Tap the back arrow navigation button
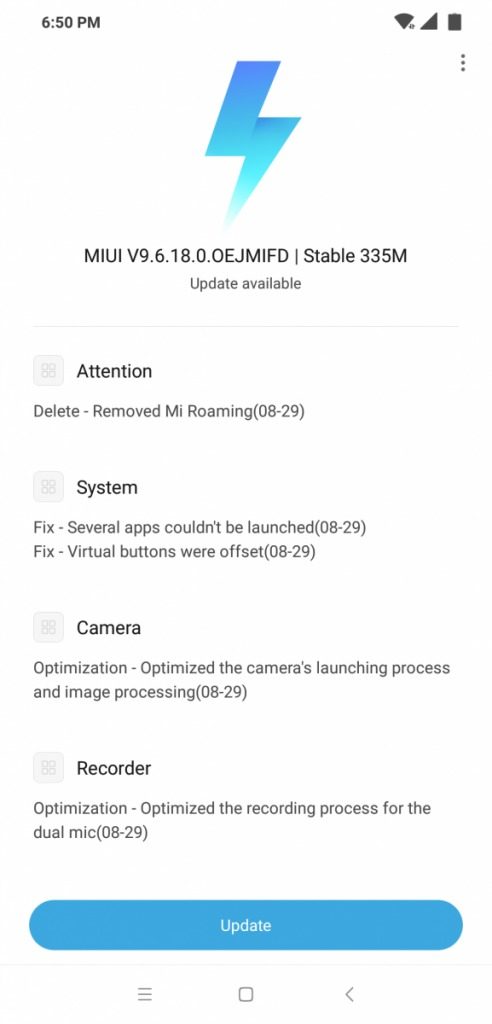 (349, 995)
